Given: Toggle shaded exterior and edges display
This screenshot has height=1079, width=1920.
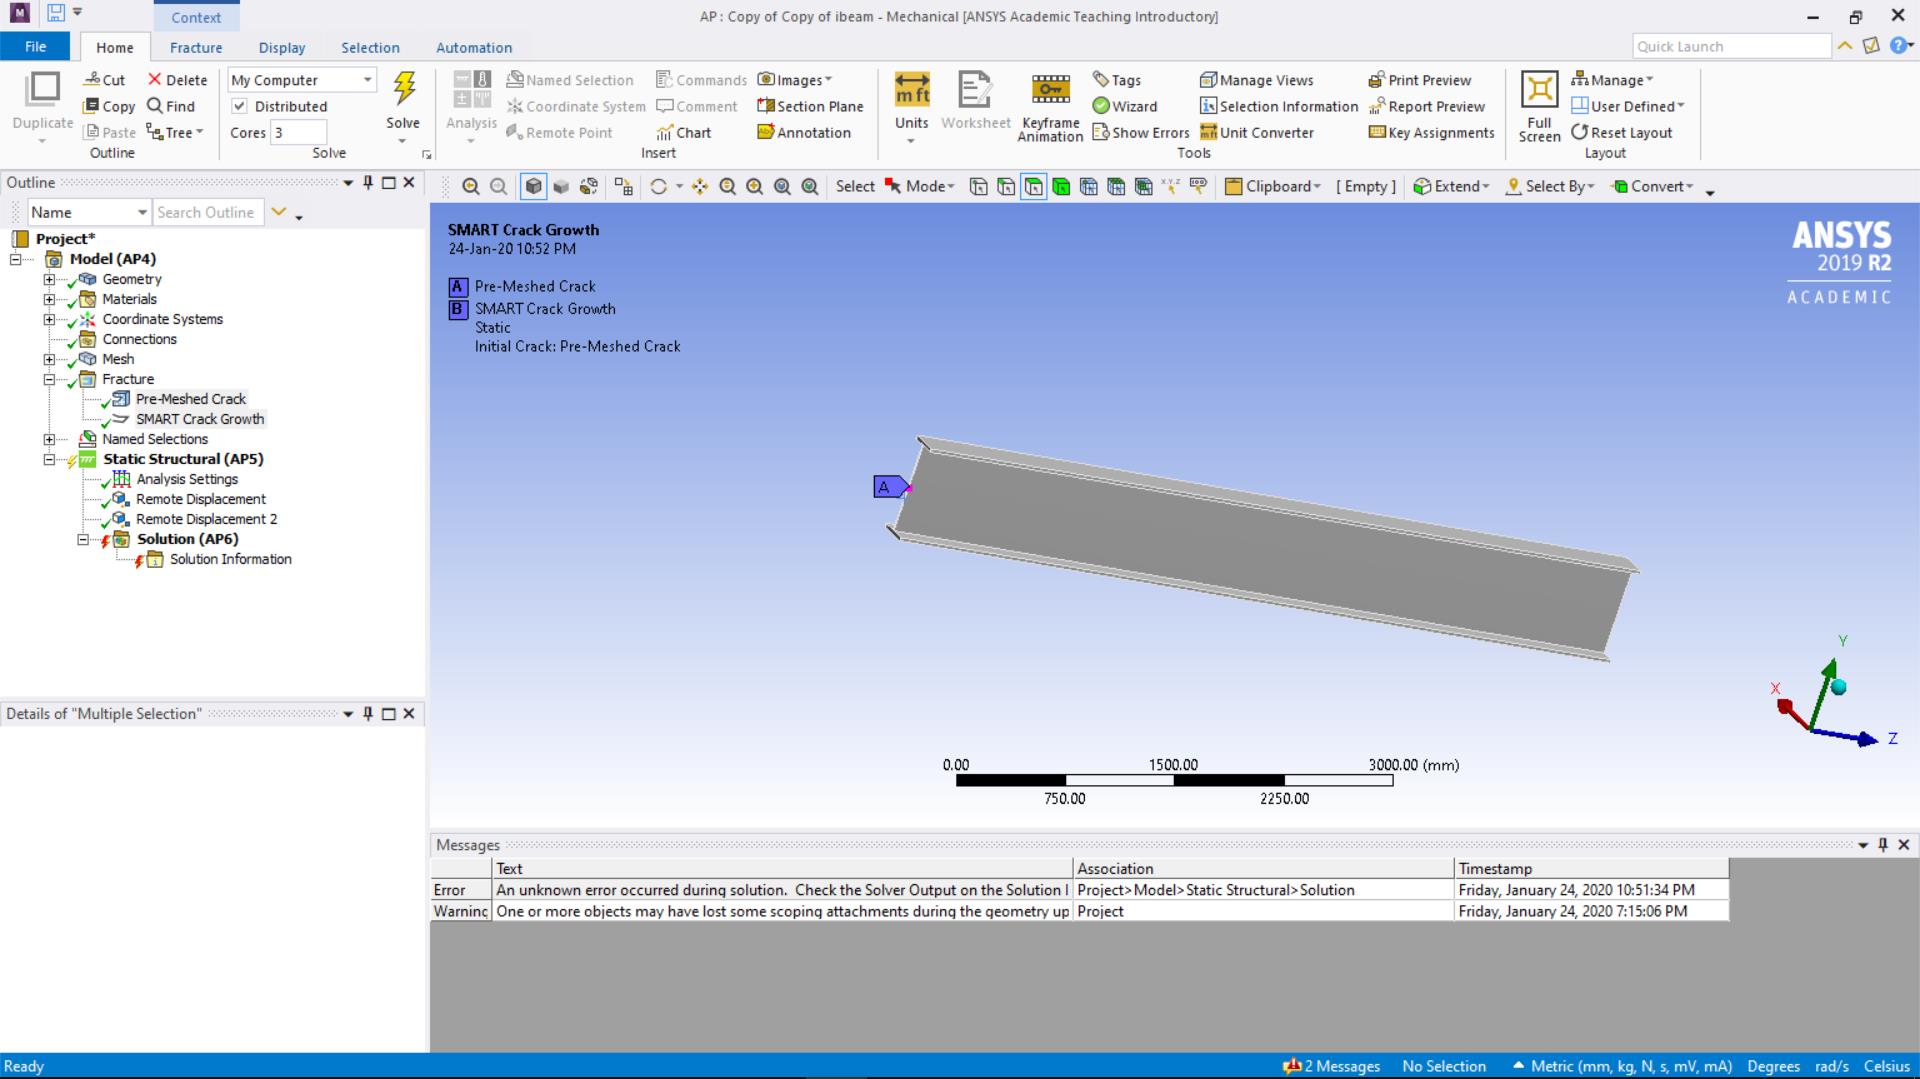Looking at the screenshot, I should point(534,186).
